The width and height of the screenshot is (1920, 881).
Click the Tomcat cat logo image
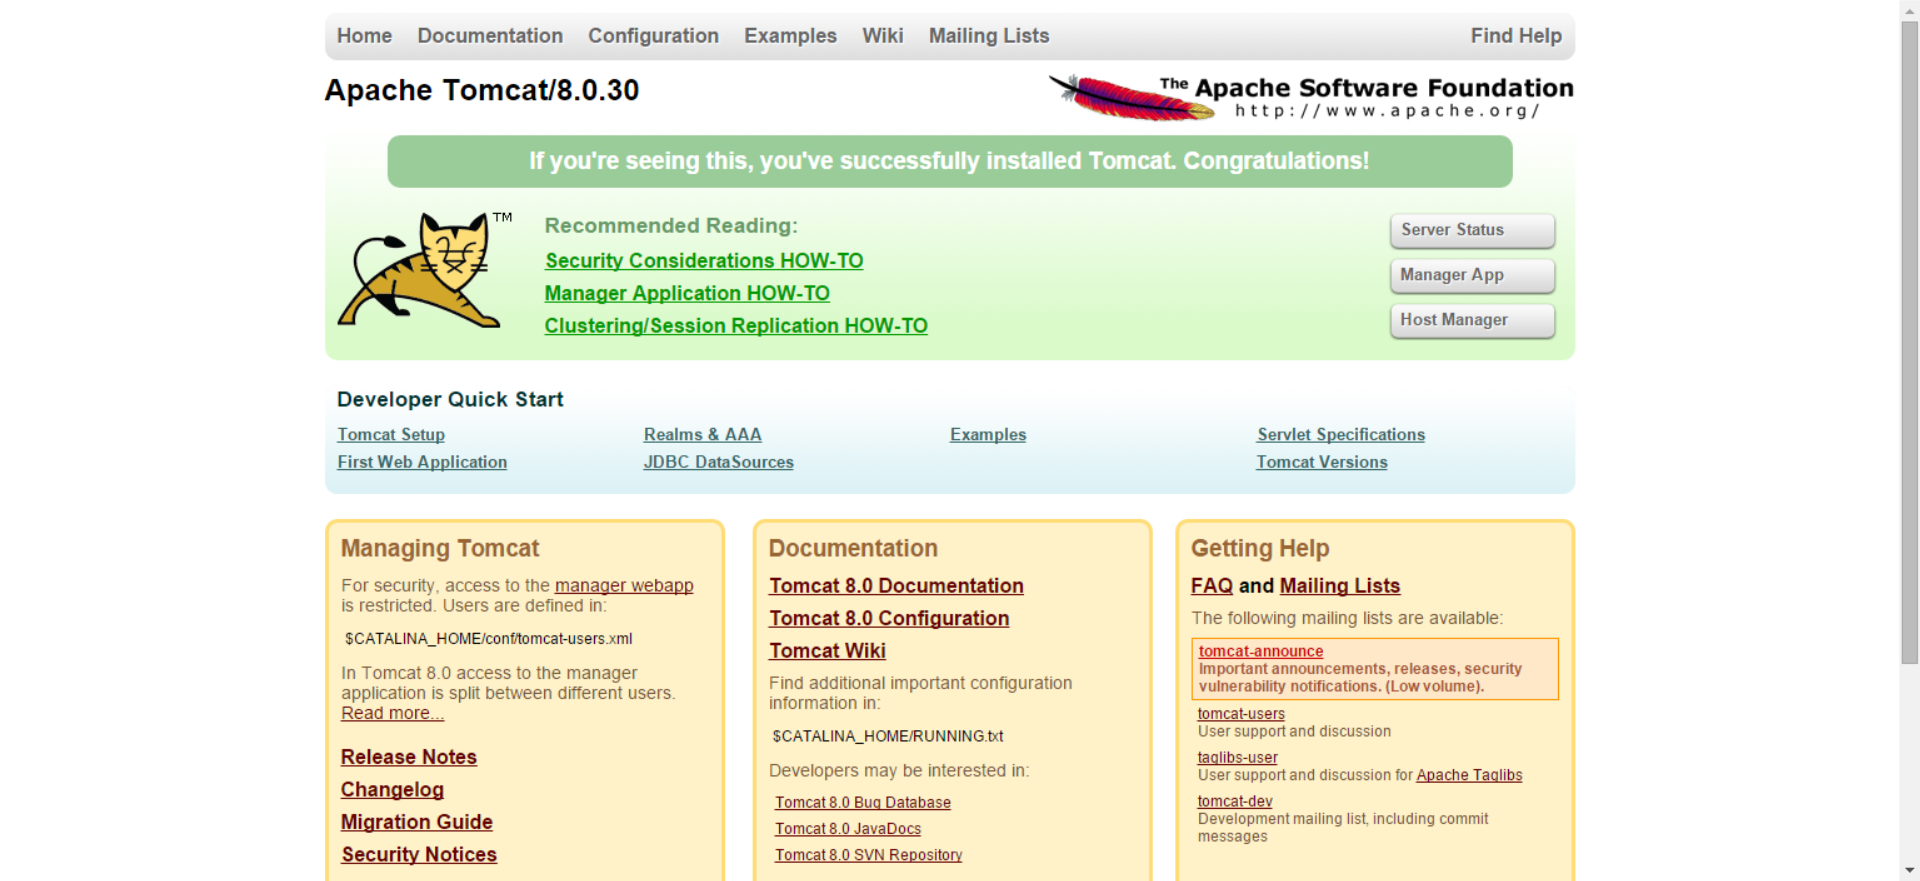point(424,270)
